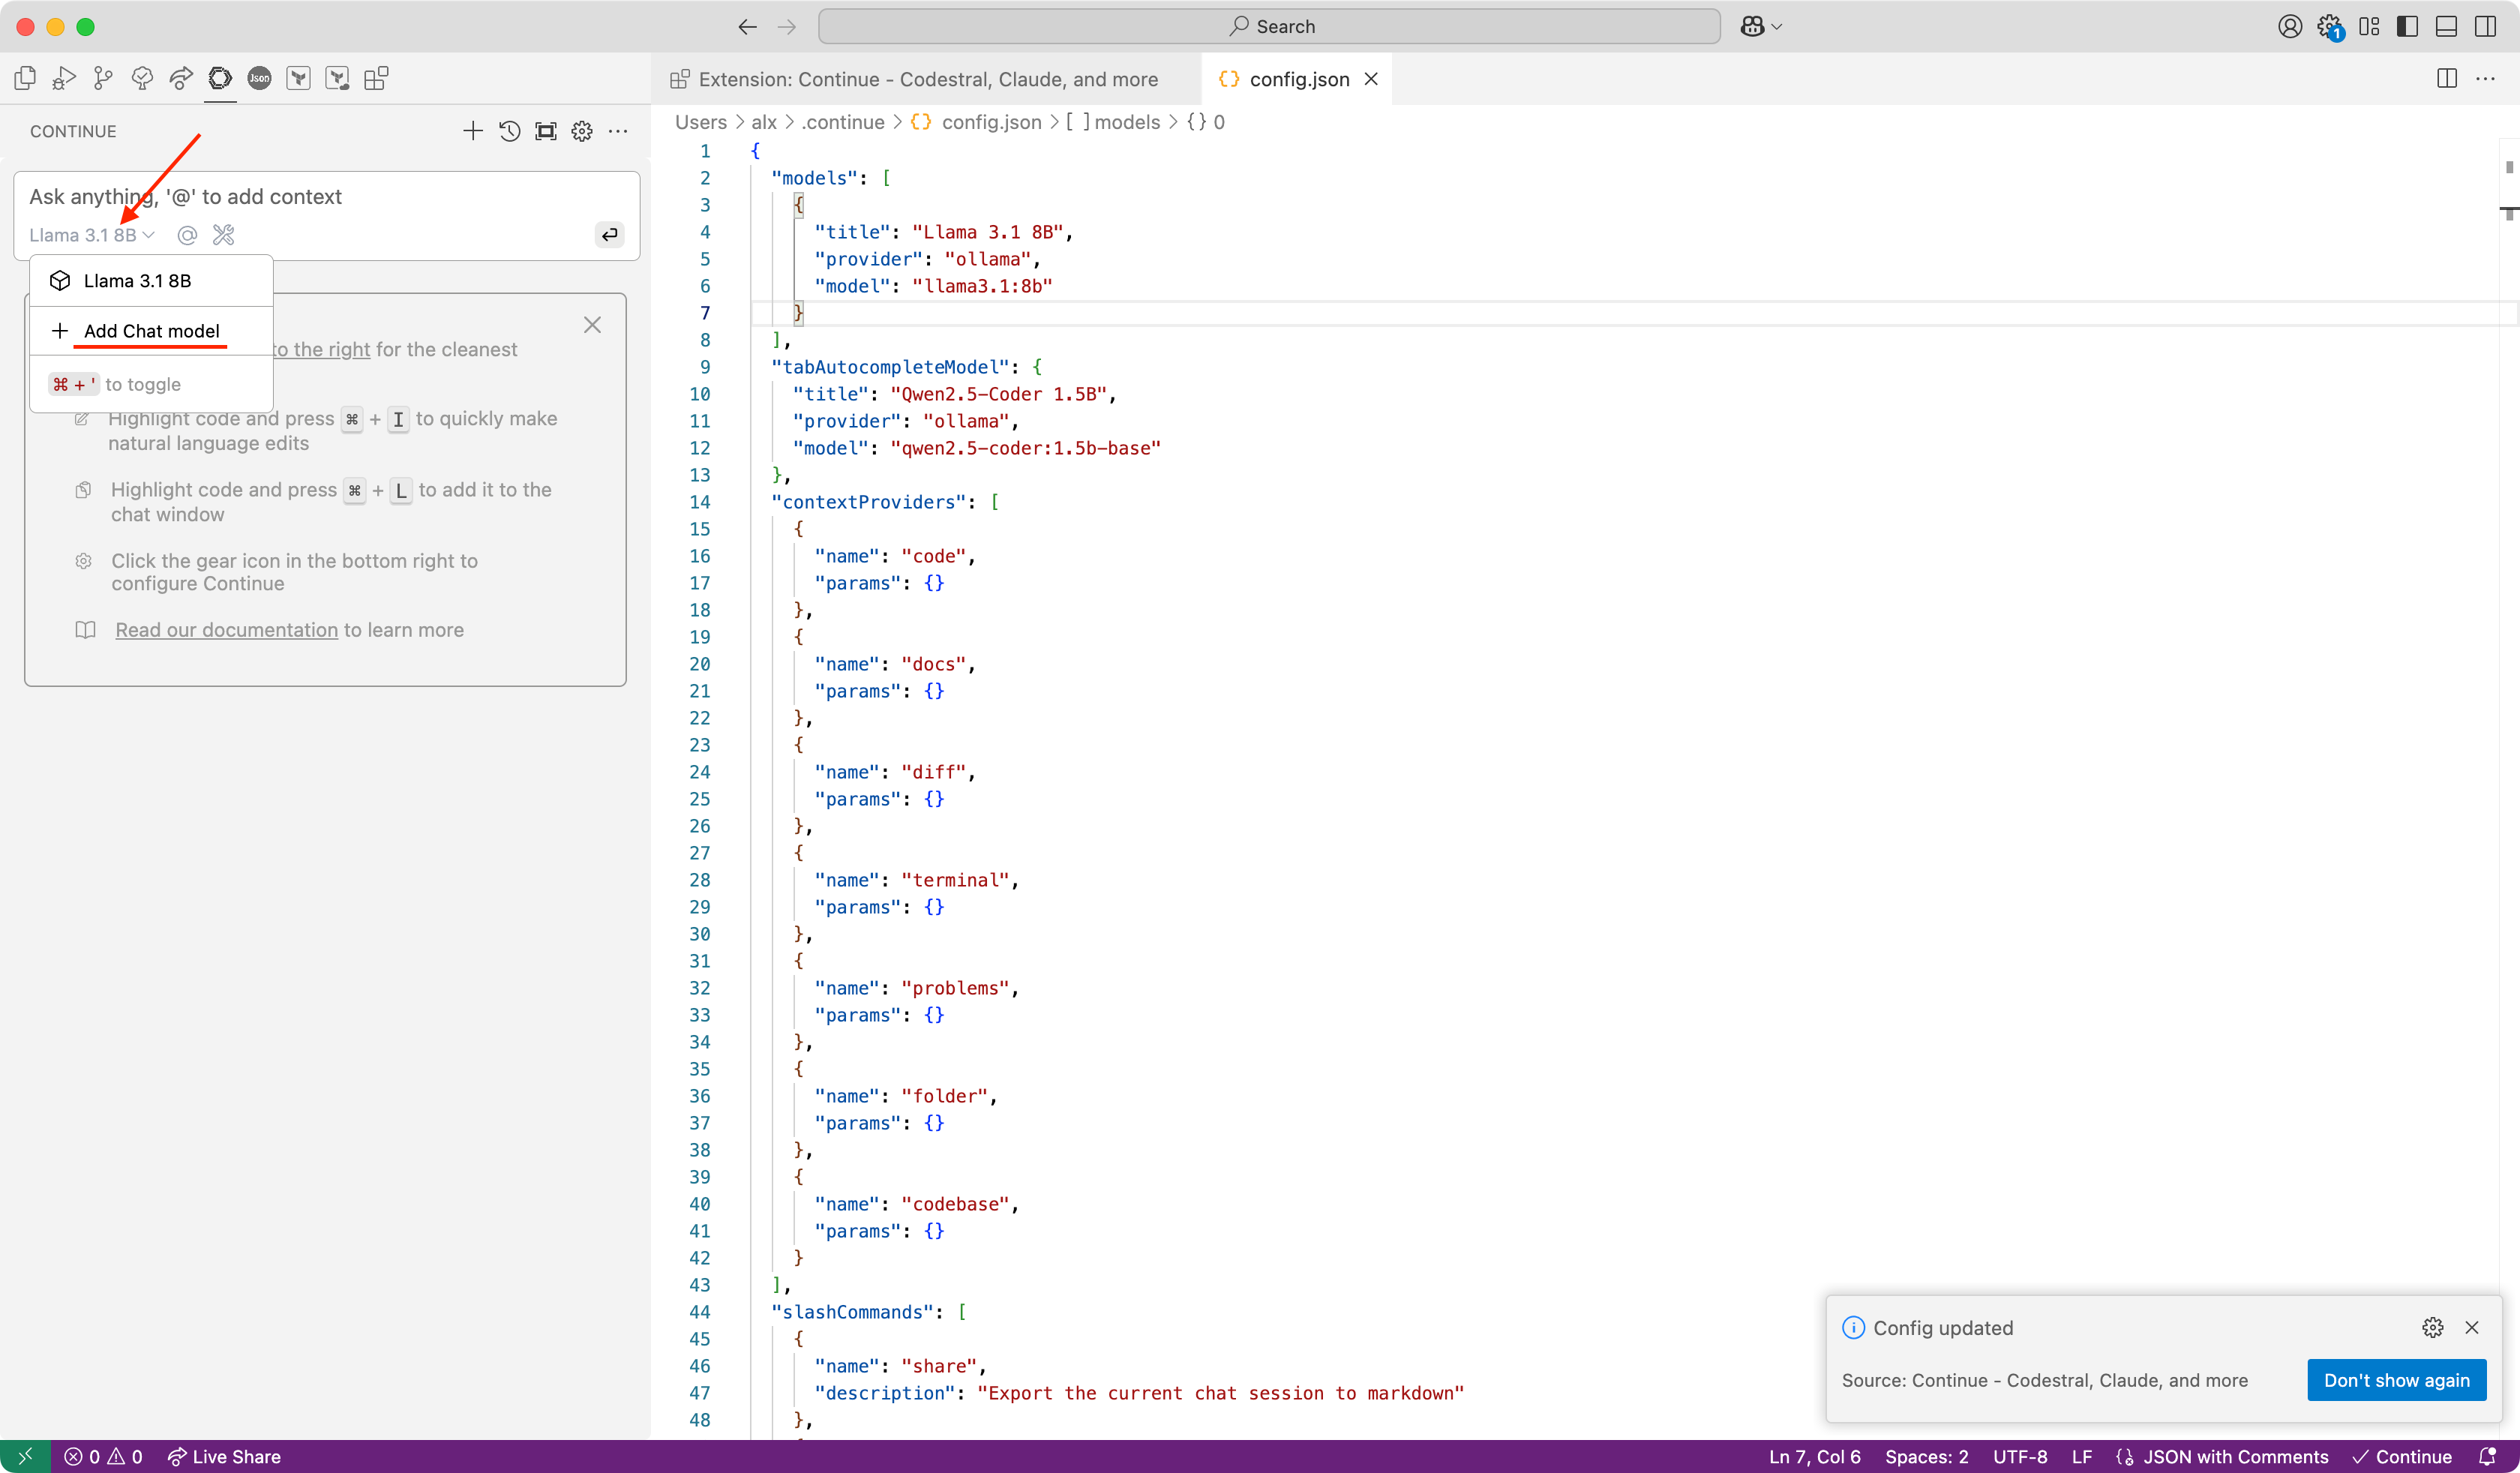Screen dimensions: 2520x1473
Task: Select Add Chat model menu item
Action: click(151, 331)
